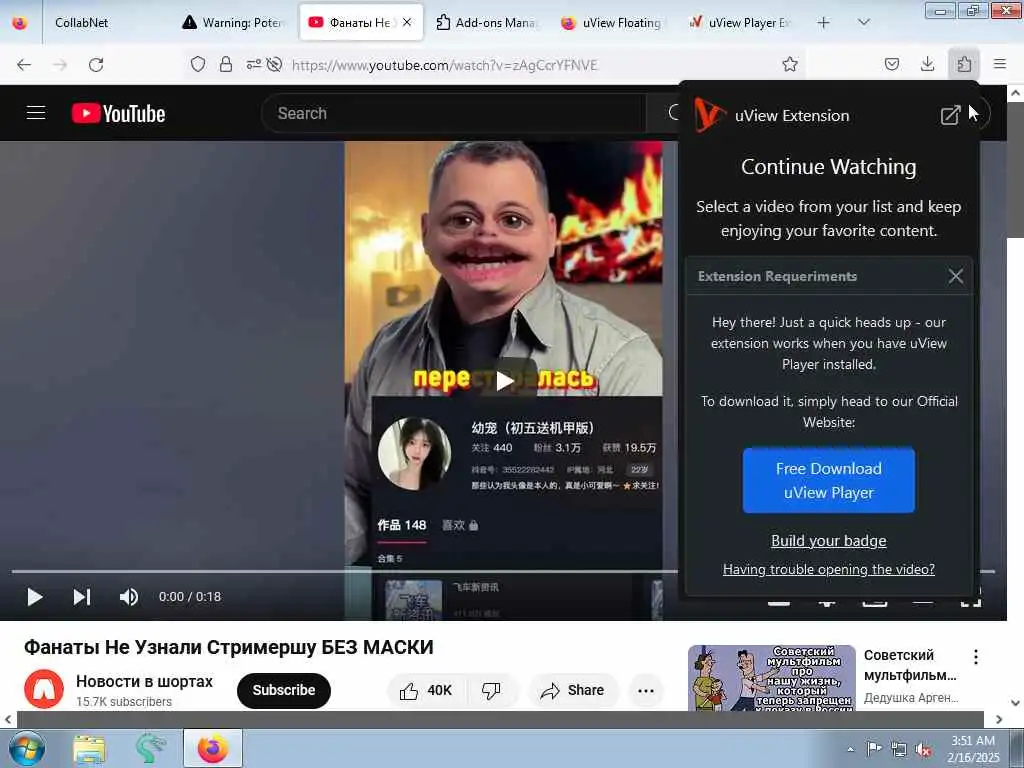Open uView extension in new window
The width and height of the screenshot is (1024, 768).
click(x=950, y=115)
